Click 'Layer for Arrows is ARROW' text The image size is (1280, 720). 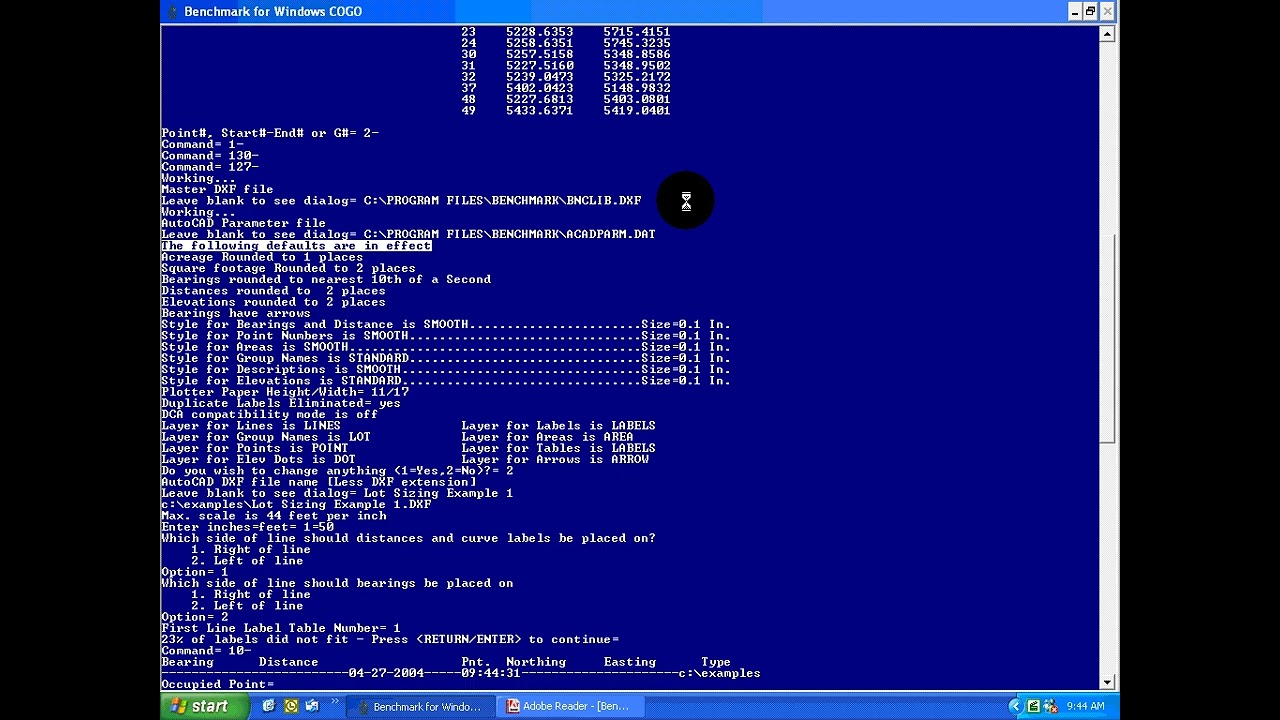click(x=555, y=460)
